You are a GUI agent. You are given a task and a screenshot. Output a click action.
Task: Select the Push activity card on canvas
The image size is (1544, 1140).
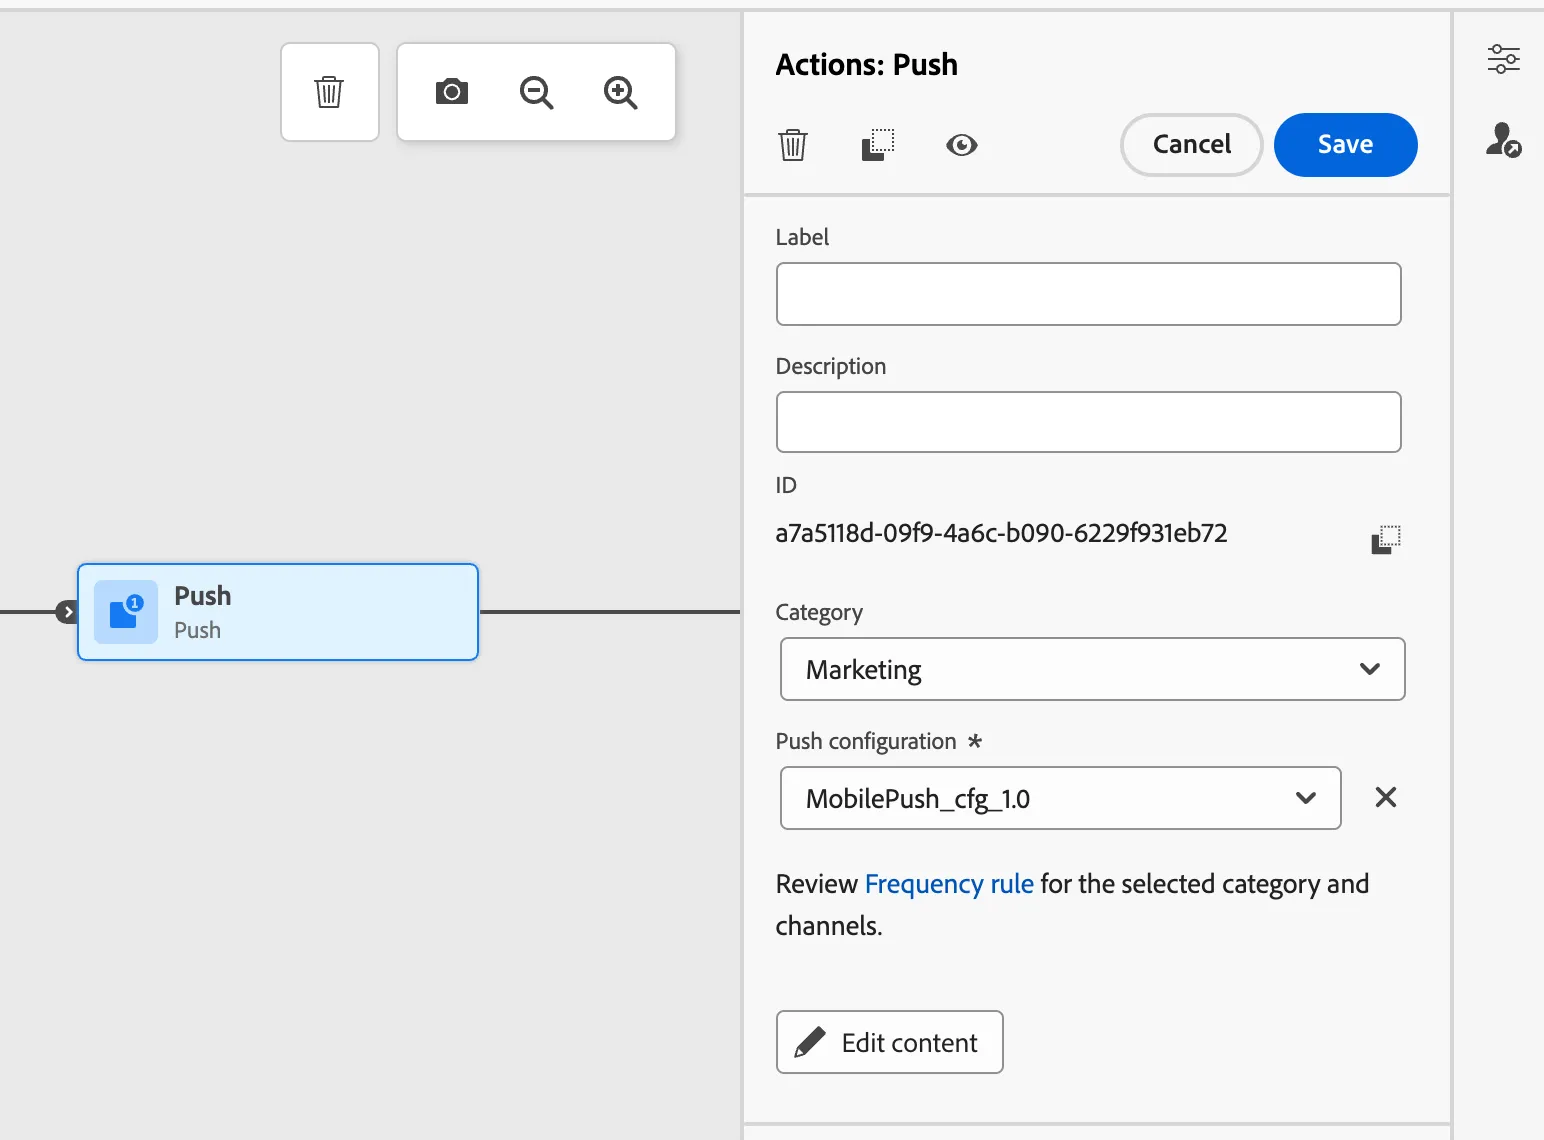(278, 612)
